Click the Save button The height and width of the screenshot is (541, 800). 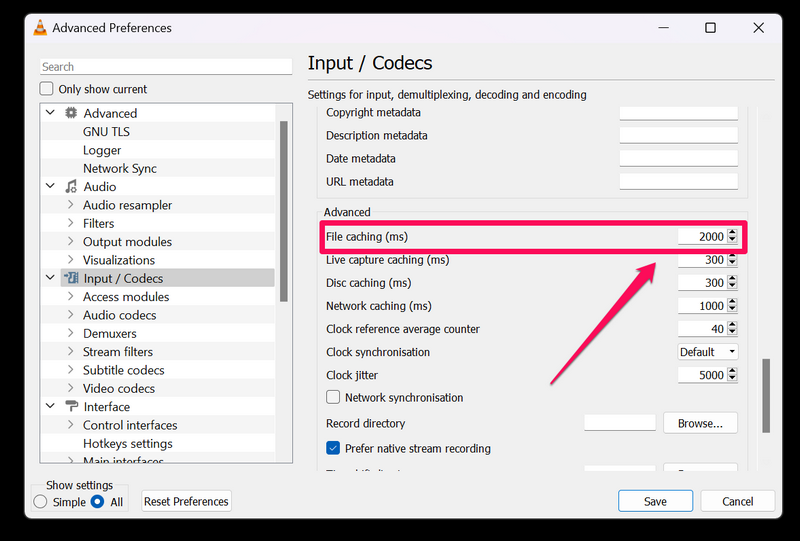click(x=655, y=501)
